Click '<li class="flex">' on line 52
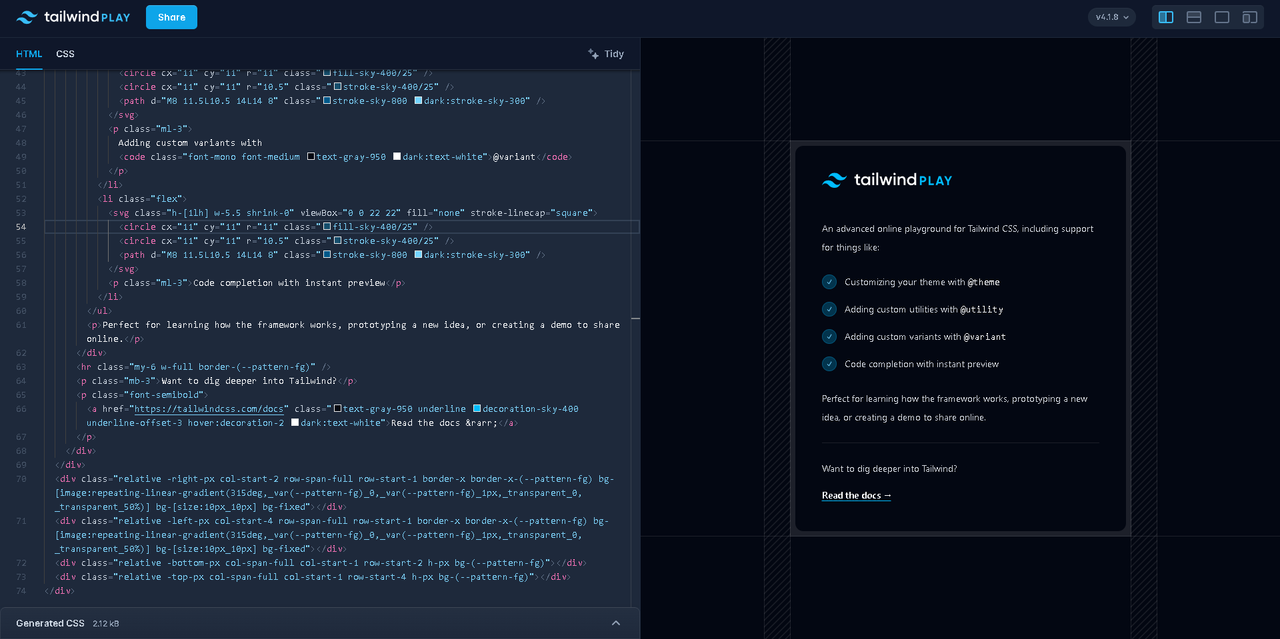The width and height of the screenshot is (1280, 639). [x=142, y=199]
